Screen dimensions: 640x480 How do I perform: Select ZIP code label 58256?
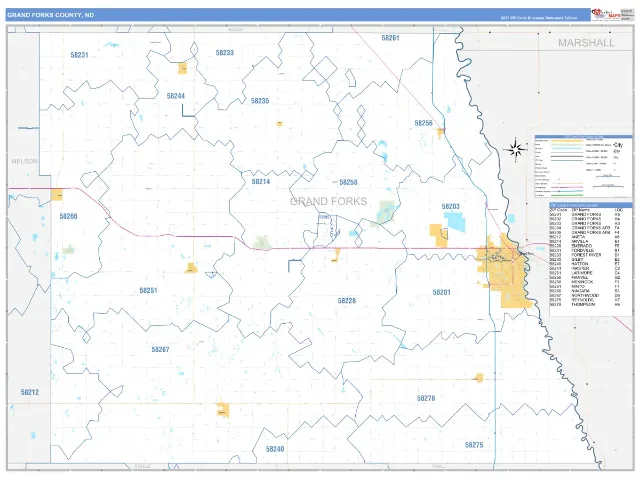(x=423, y=123)
